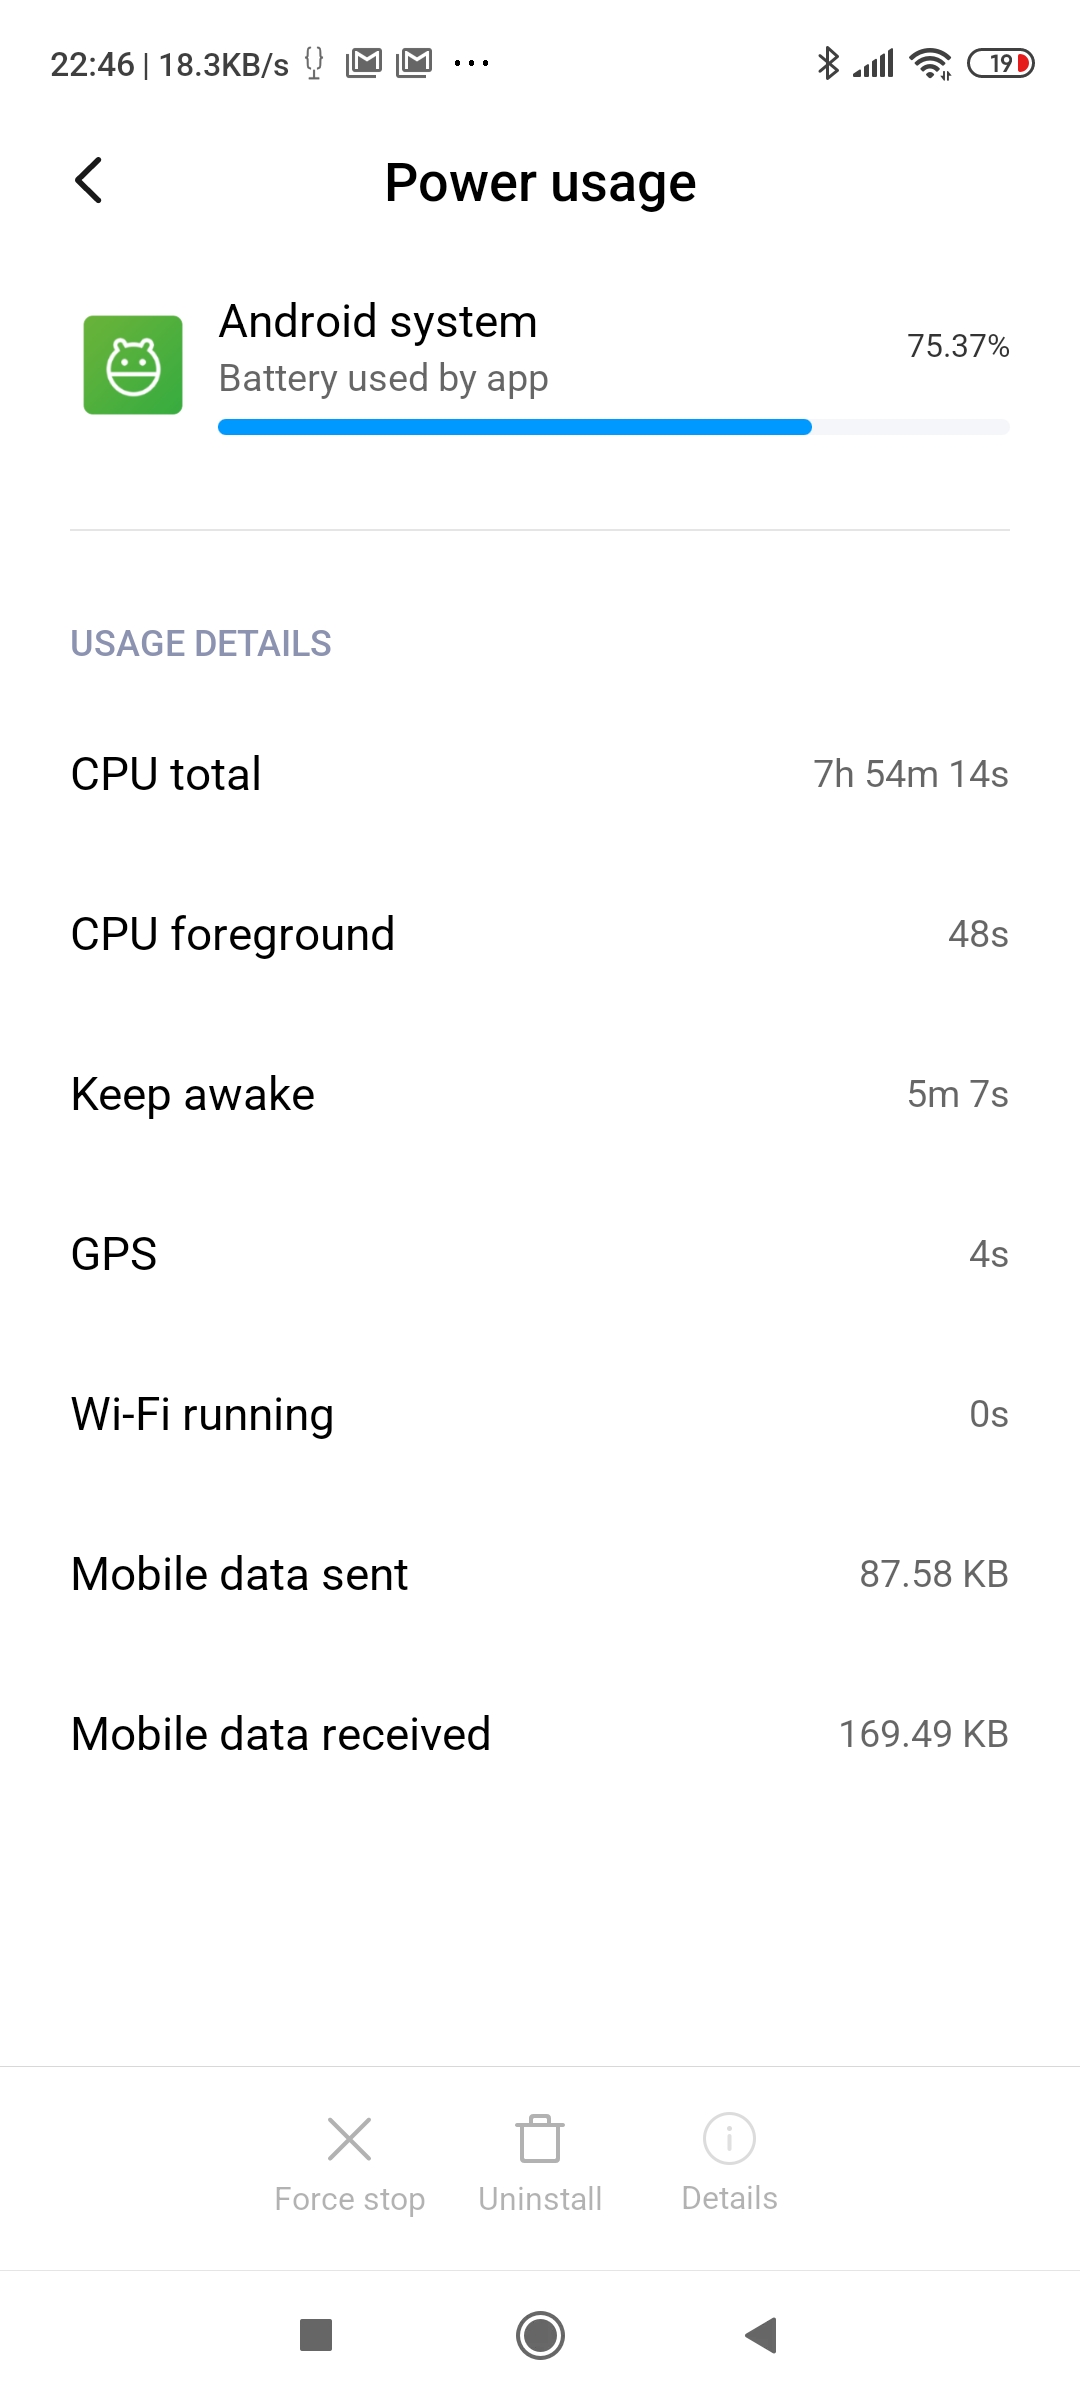This screenshot has height=2400, width=1080.
Task: Select the CPU foreground row
Action: pos(540,934)
